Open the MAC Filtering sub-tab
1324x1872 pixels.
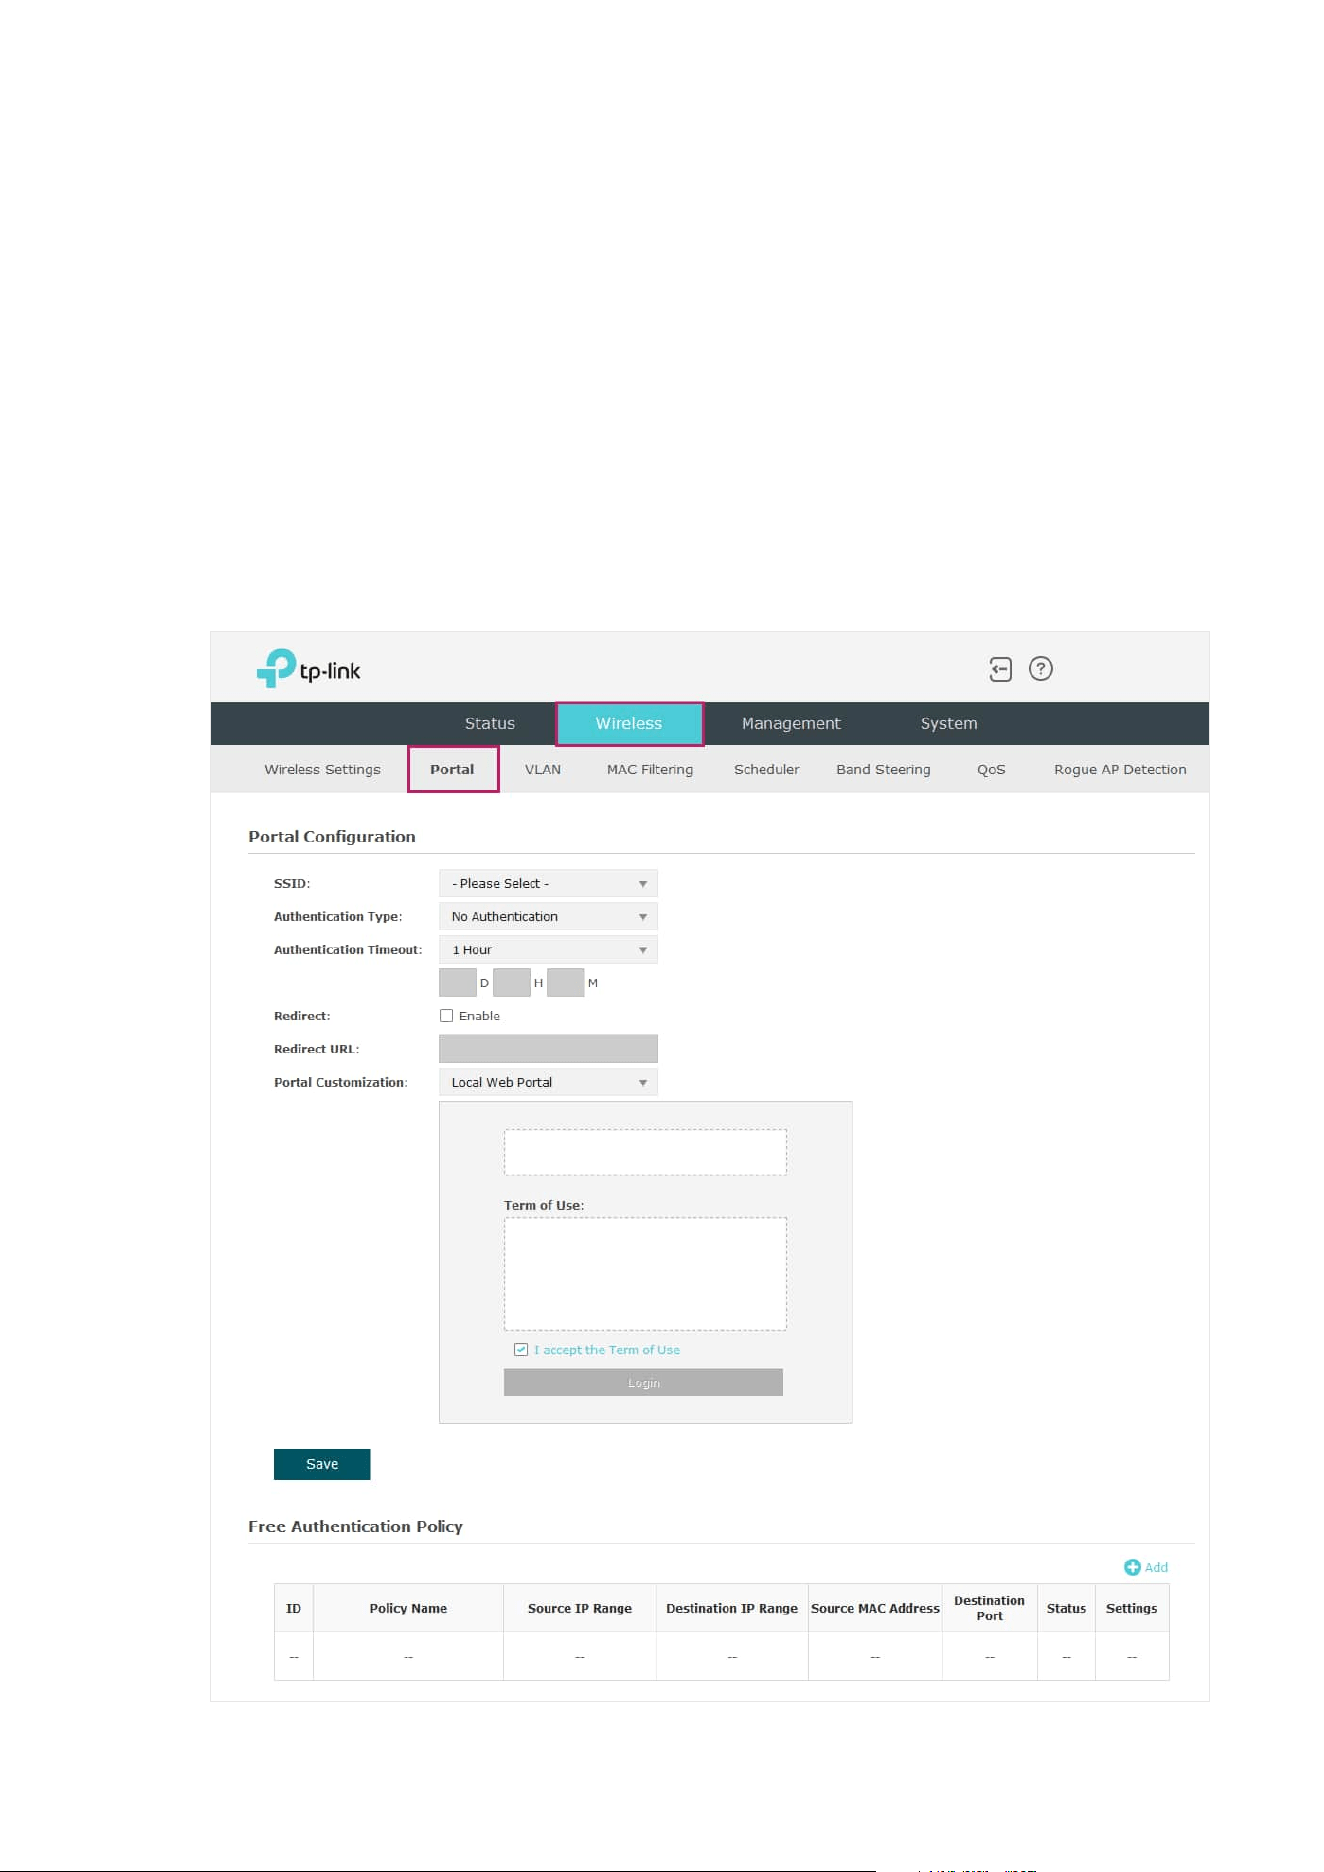(650, 769)
